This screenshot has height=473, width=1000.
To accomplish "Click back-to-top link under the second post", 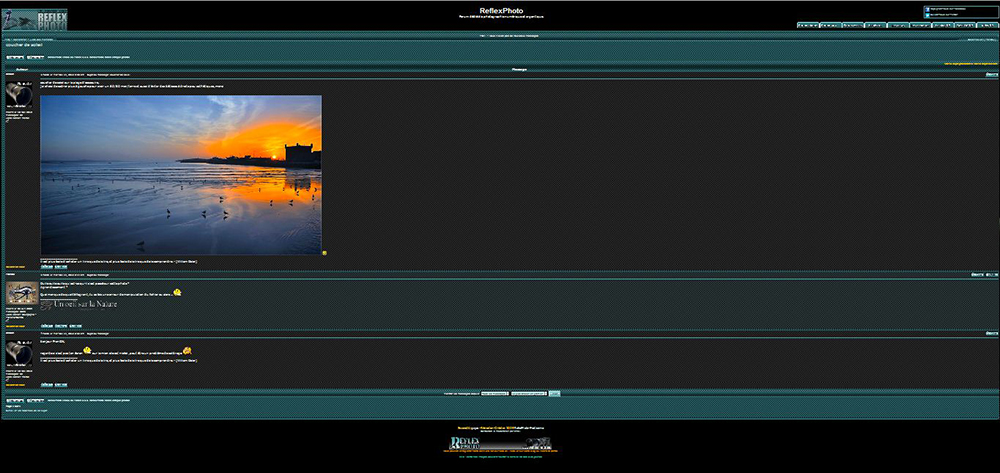I will pos(15,326).
